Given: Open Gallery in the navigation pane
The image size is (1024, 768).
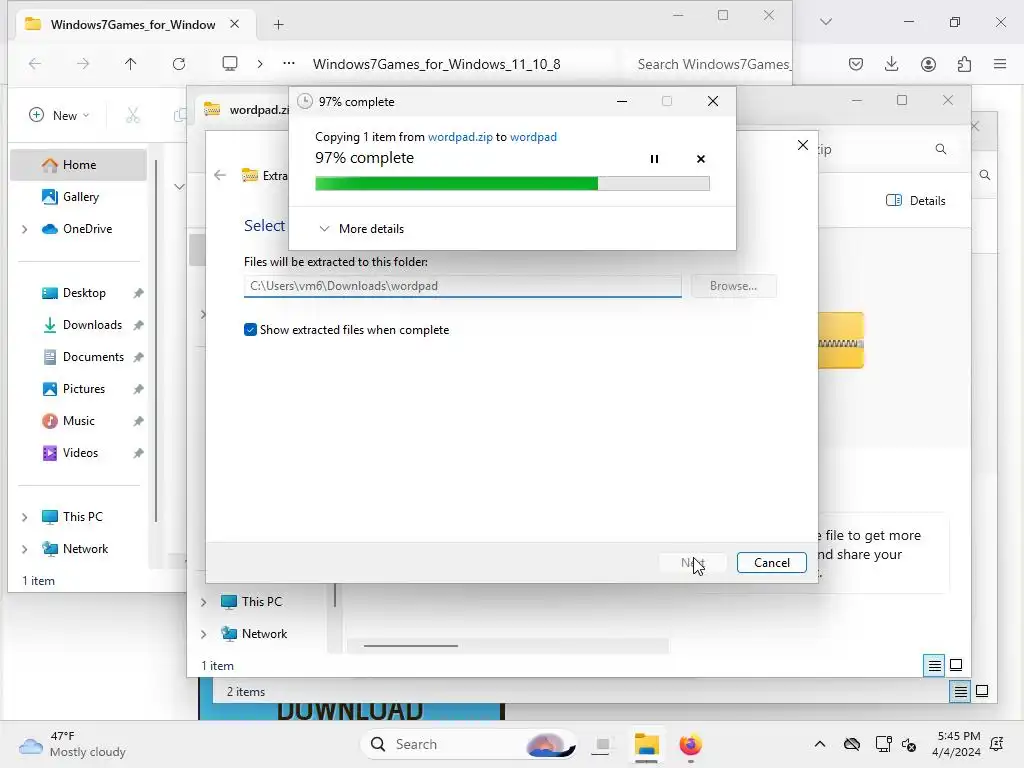Looking at the screenshot, I should coord(79,197).
